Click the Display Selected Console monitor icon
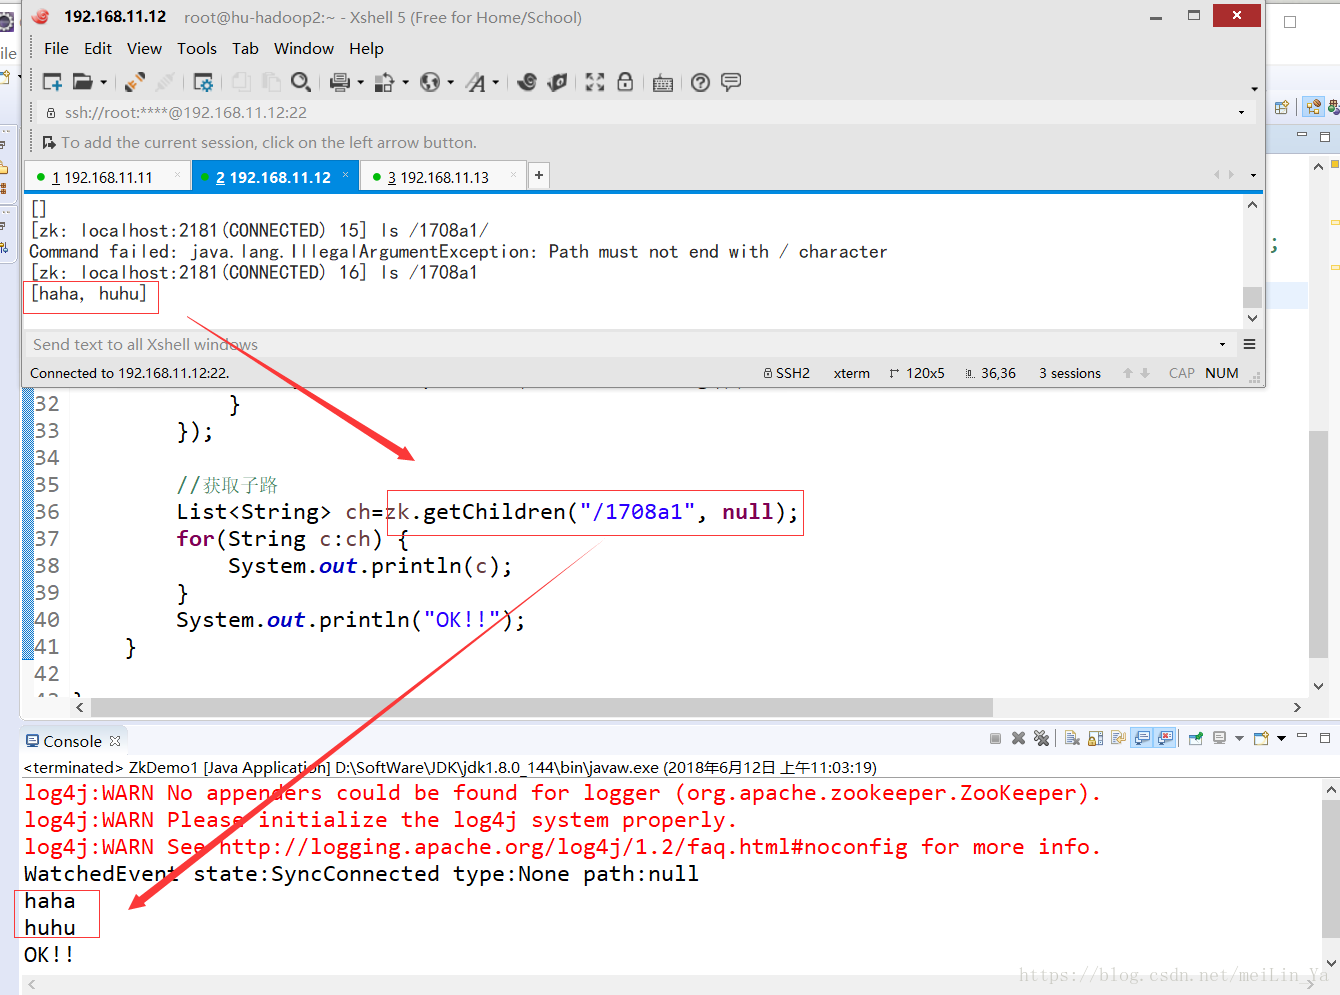1340x995 pixels. (x=1219, y=739)
